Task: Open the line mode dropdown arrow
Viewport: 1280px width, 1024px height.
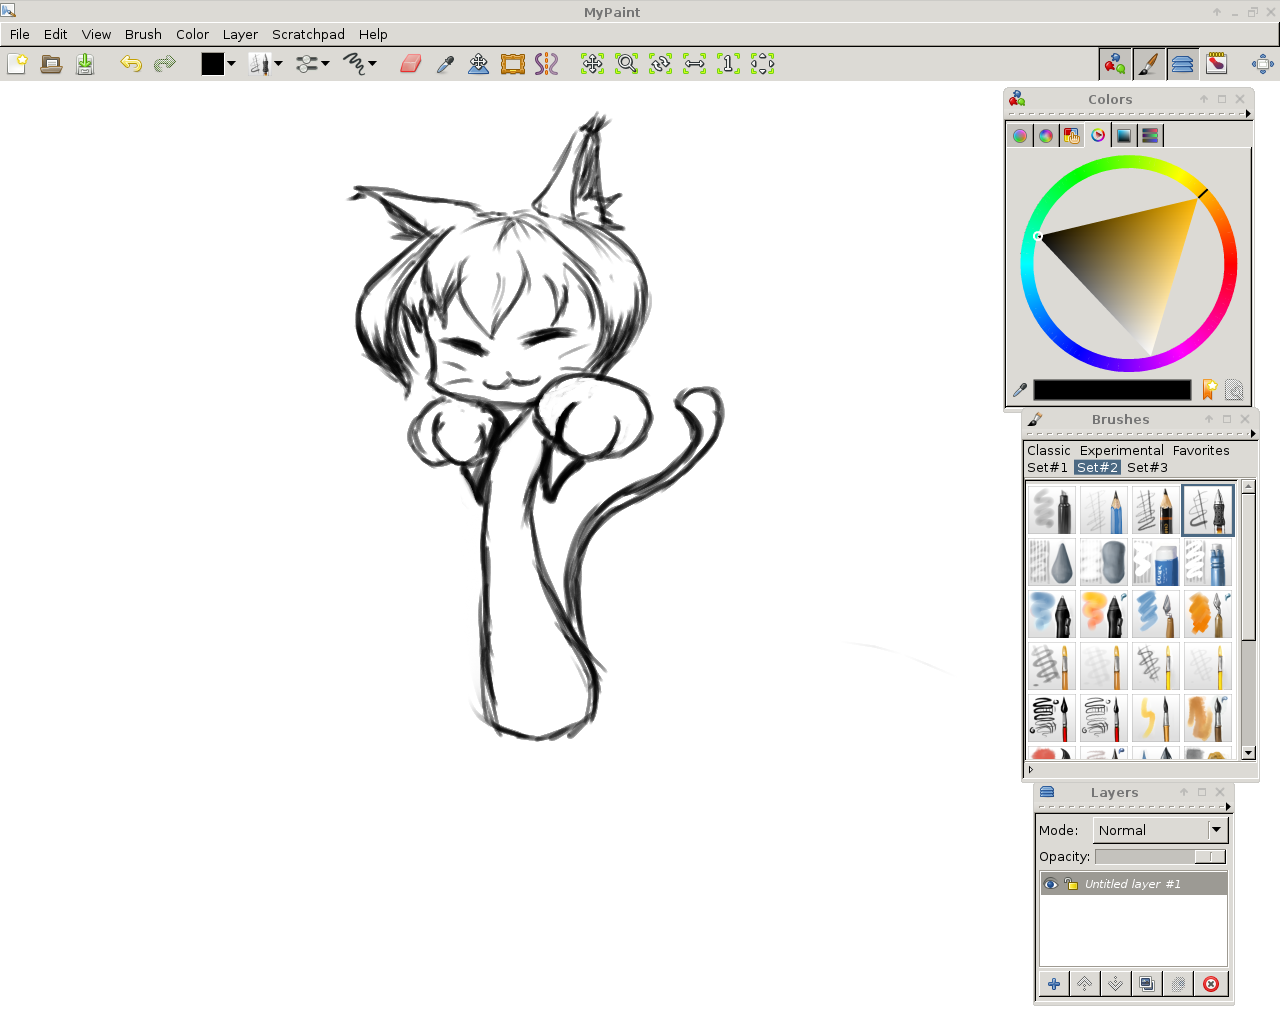Action: (373, 63)
